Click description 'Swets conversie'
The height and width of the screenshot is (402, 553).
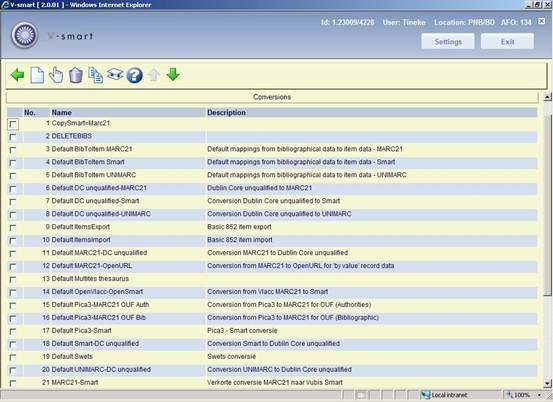click(x=231, y=357)
